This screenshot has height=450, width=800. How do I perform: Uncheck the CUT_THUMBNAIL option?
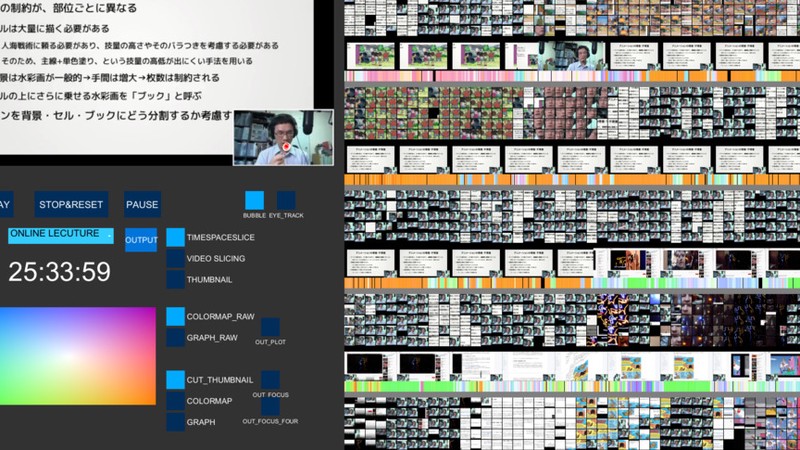click(x=176, y=380)
